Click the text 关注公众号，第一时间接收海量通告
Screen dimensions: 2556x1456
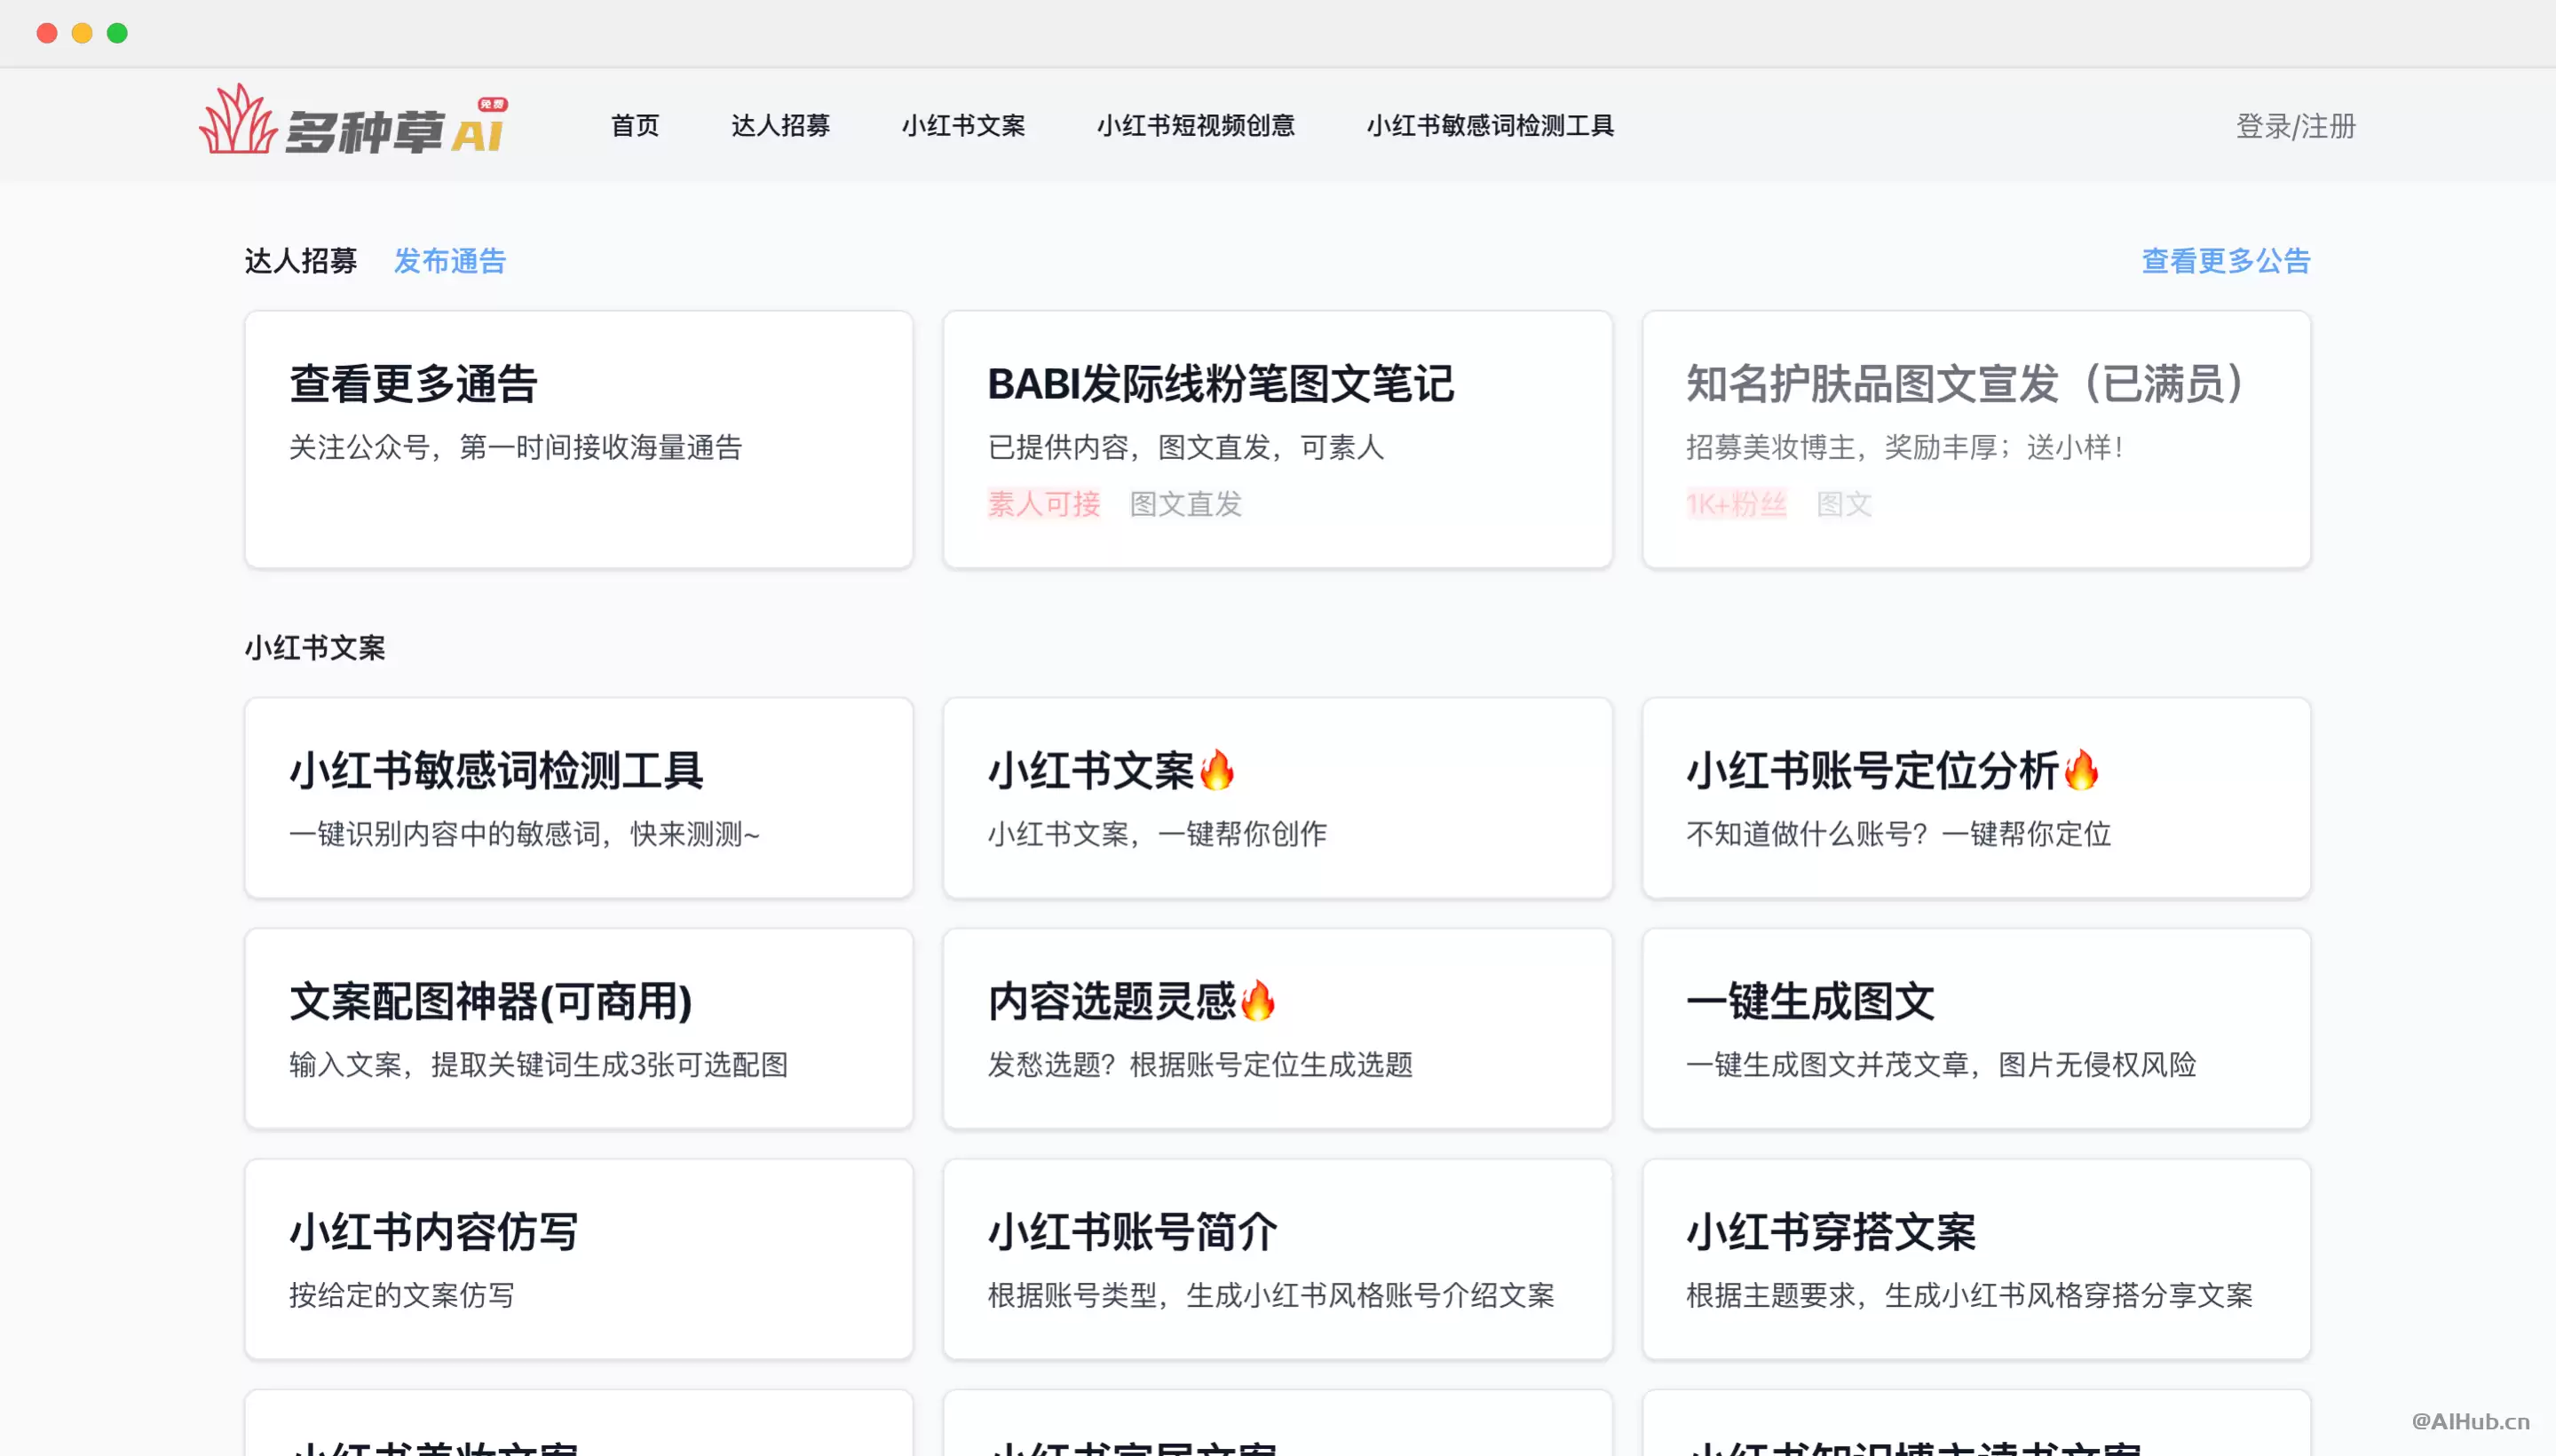(516, 447)
